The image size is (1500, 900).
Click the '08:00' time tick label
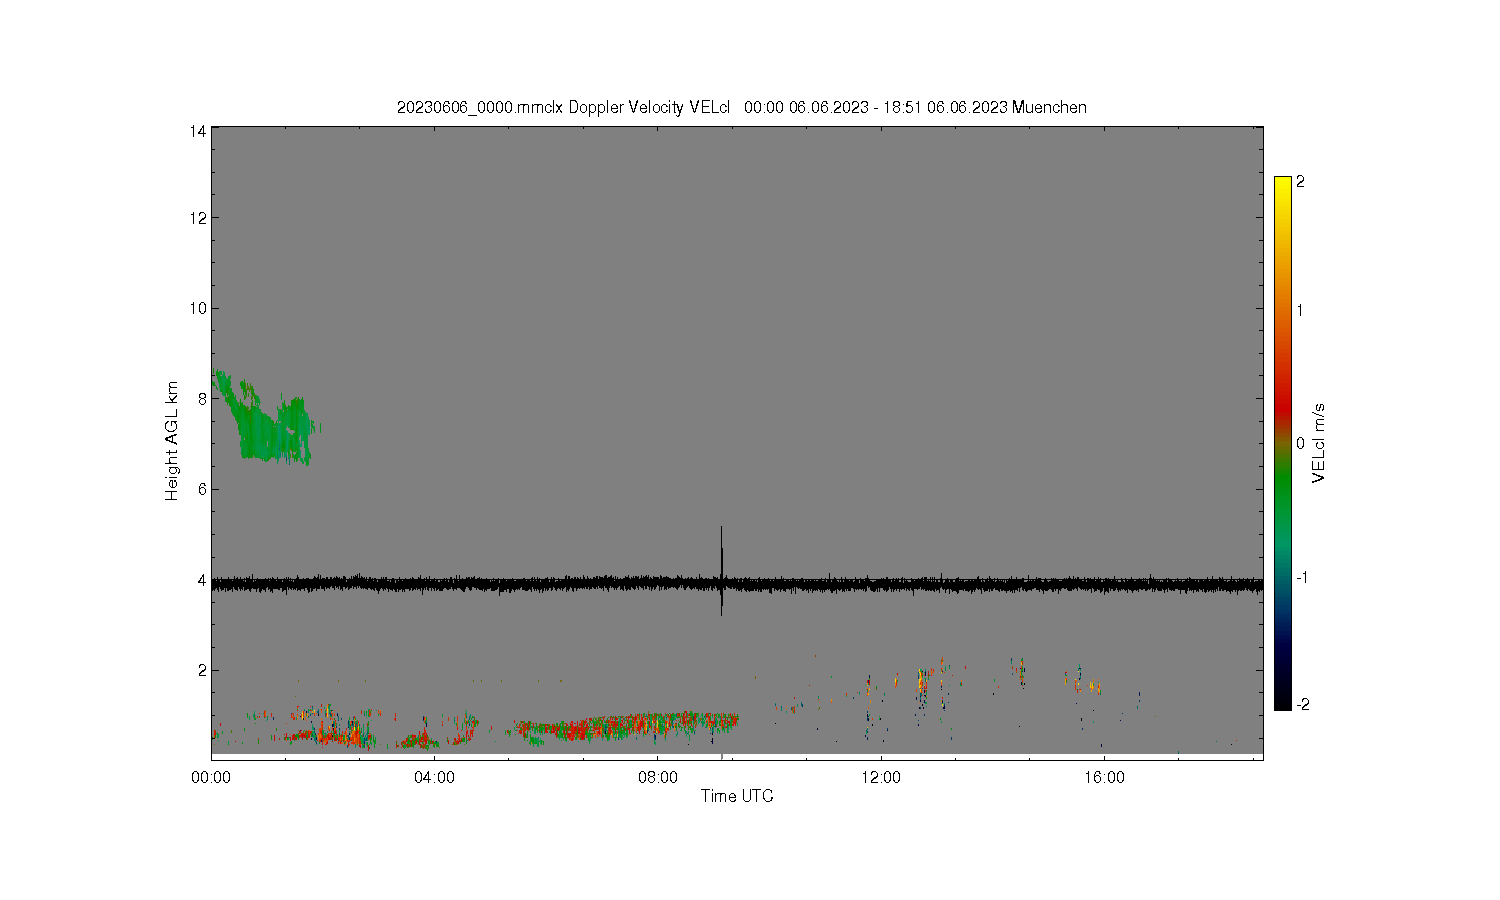click(x=657, y=777)
